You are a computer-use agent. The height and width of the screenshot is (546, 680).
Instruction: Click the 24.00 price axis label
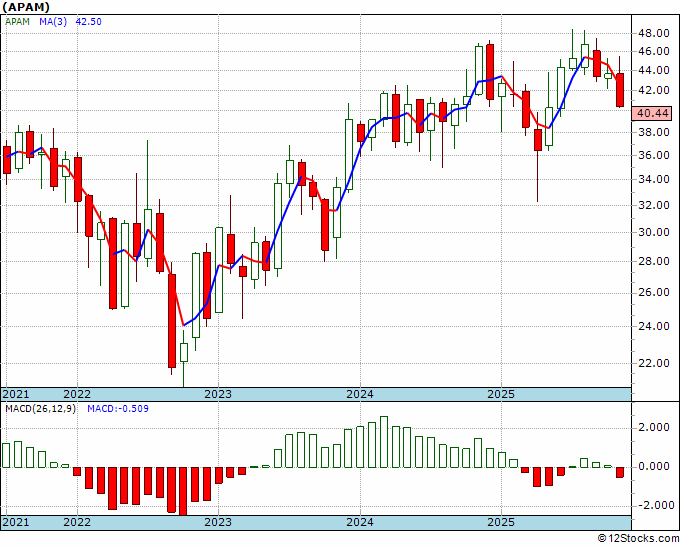[653, 326]
